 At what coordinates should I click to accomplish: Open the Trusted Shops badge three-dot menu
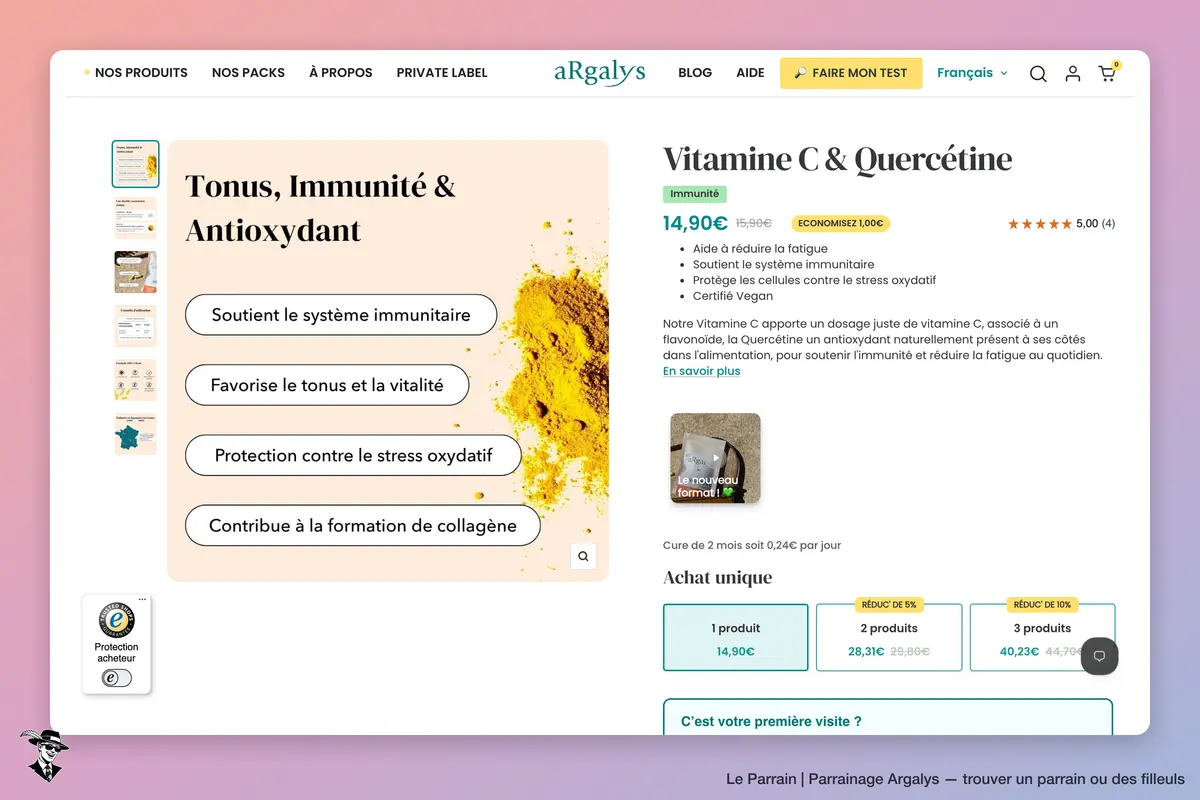[142, 600]
